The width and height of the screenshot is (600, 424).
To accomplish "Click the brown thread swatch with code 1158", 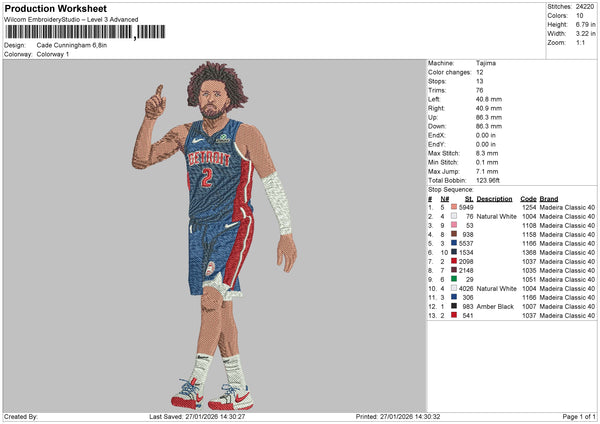I will pyautogui.click(x=454, y=234).
